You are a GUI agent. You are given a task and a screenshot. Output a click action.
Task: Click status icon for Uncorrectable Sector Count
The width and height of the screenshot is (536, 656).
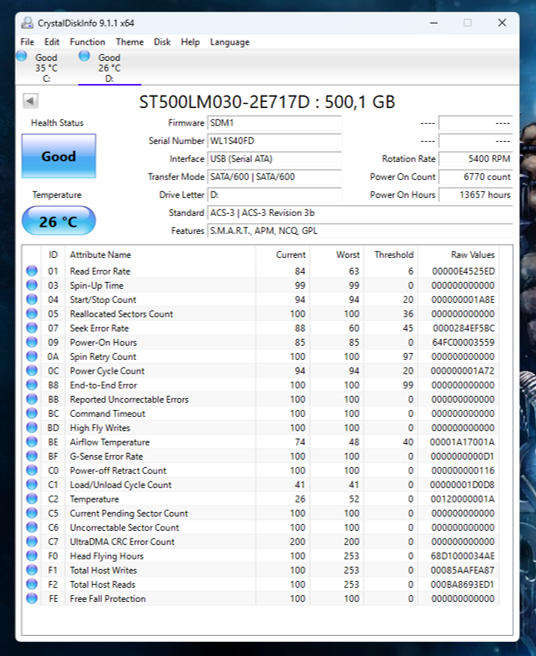[x=32, y=527]
